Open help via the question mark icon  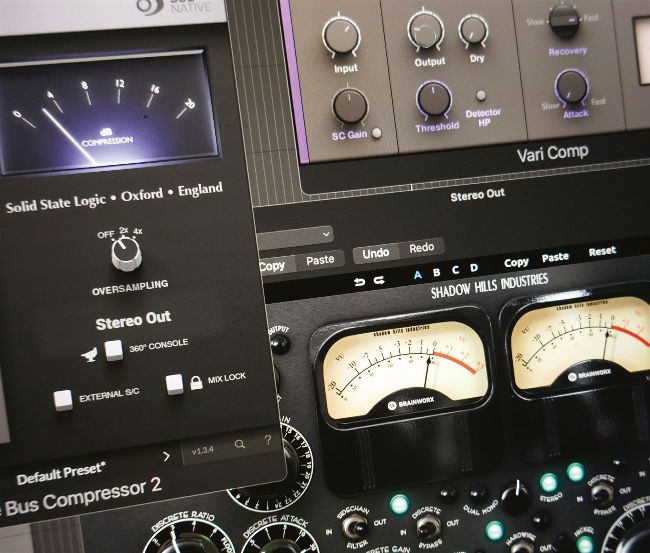(x=267, y=441)
